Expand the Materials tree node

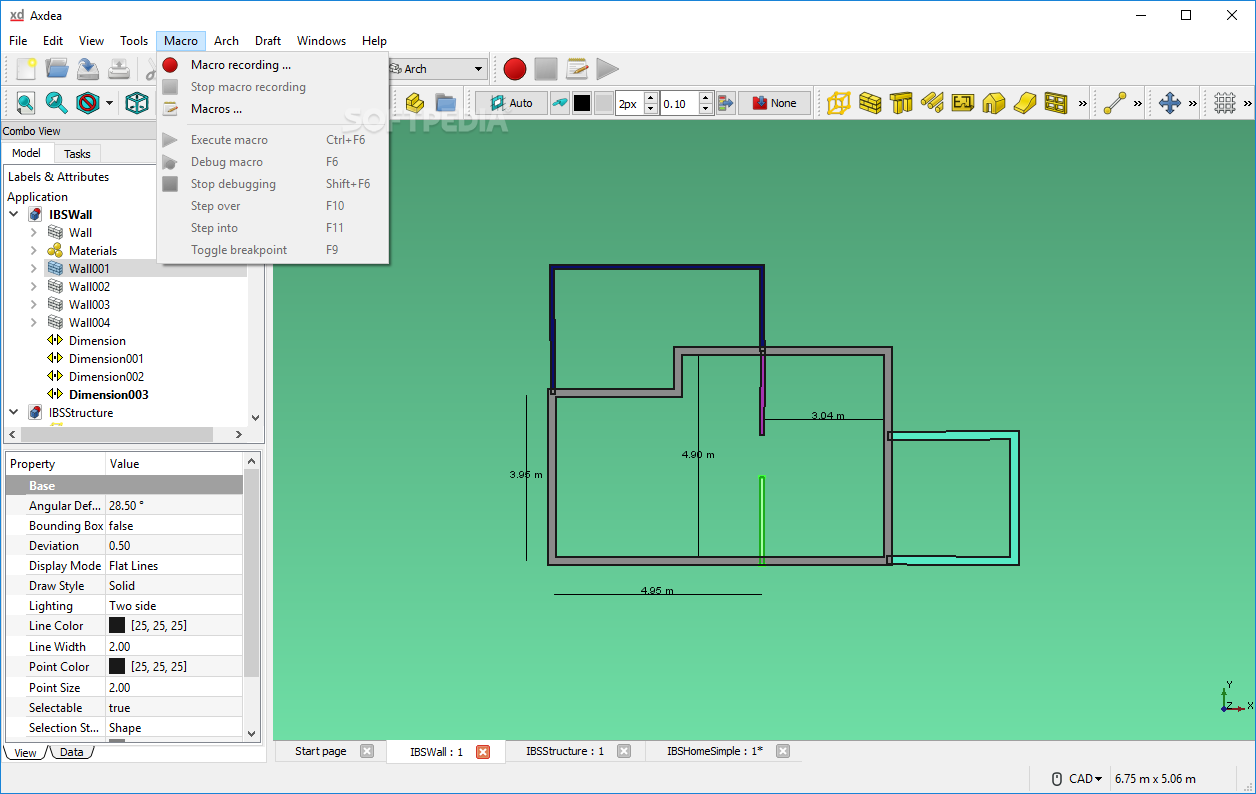(33, 250)
